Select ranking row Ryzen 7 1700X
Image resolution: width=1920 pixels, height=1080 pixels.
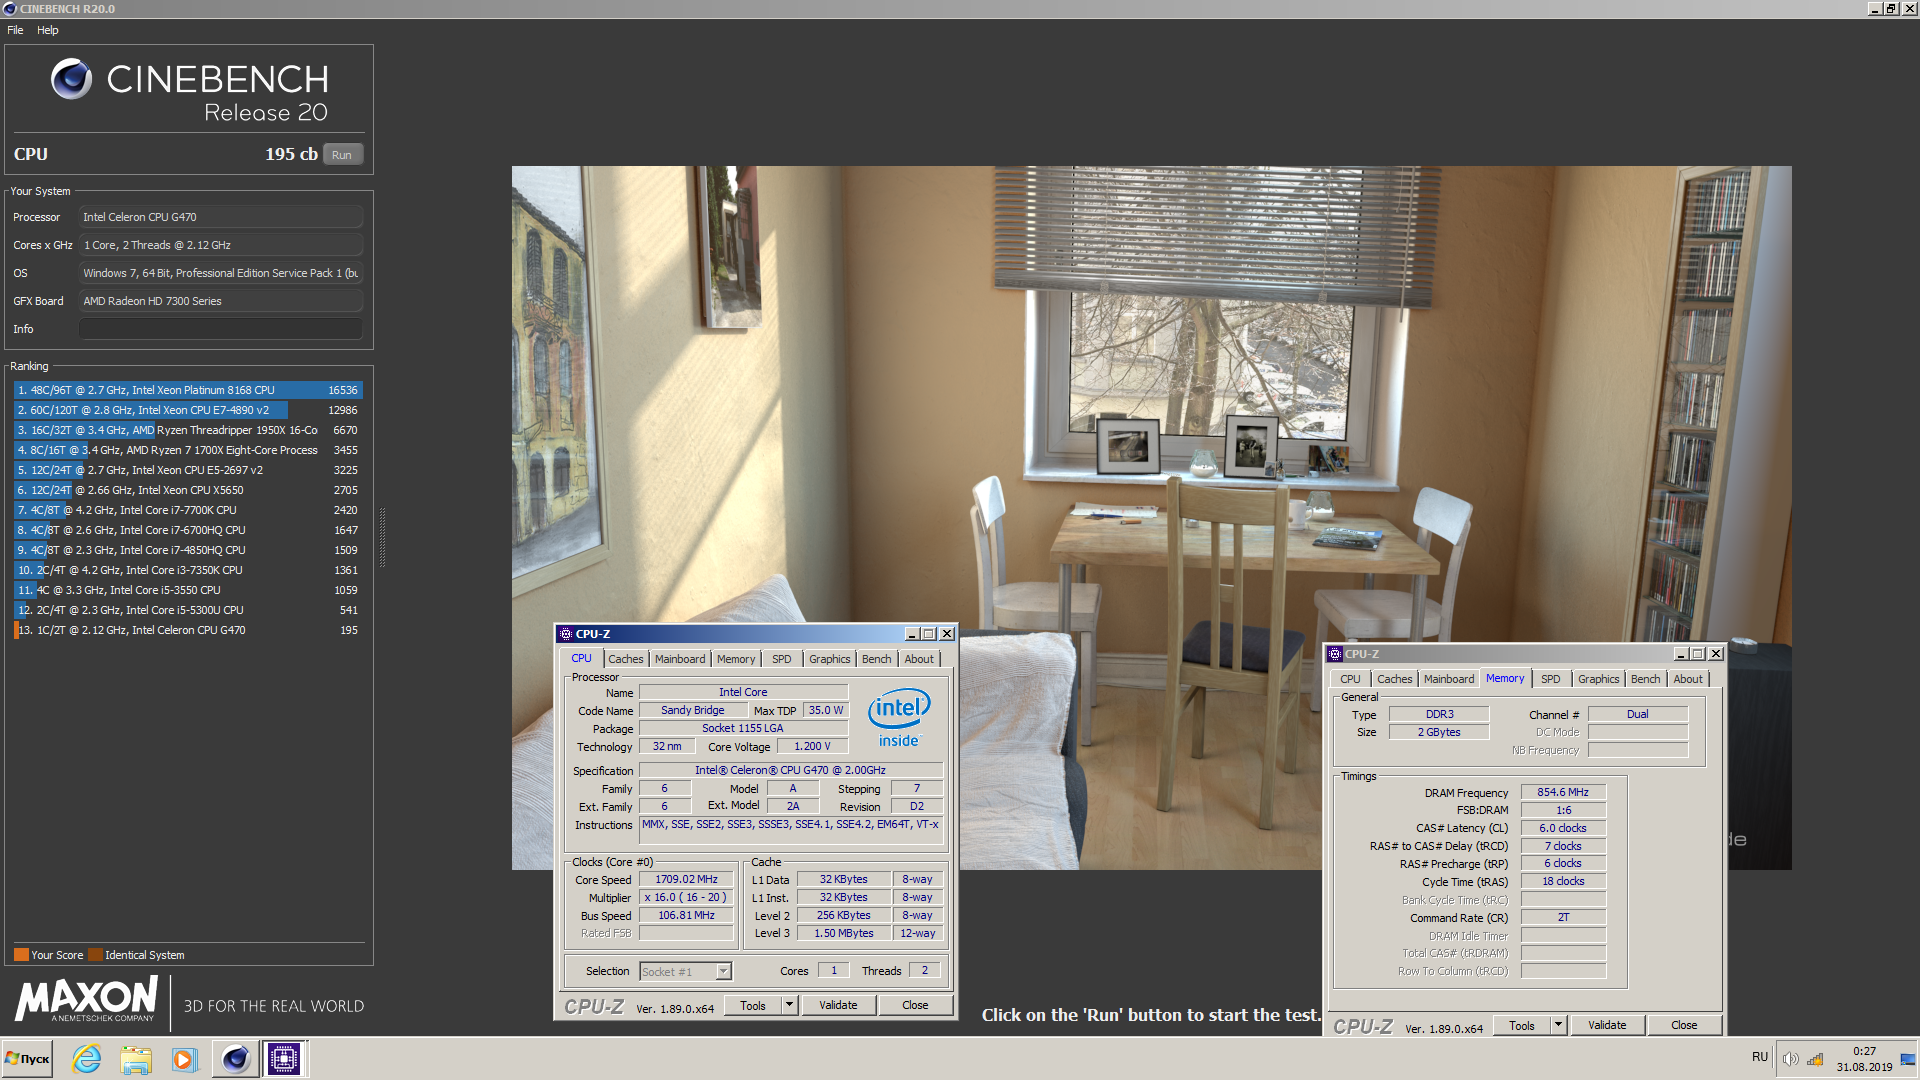[x=188, y=450]
